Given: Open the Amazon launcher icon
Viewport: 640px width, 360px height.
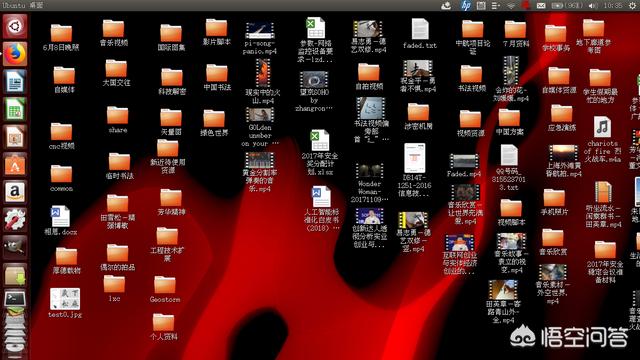Looking at the screenshot, I should click(x=15, y=192).
